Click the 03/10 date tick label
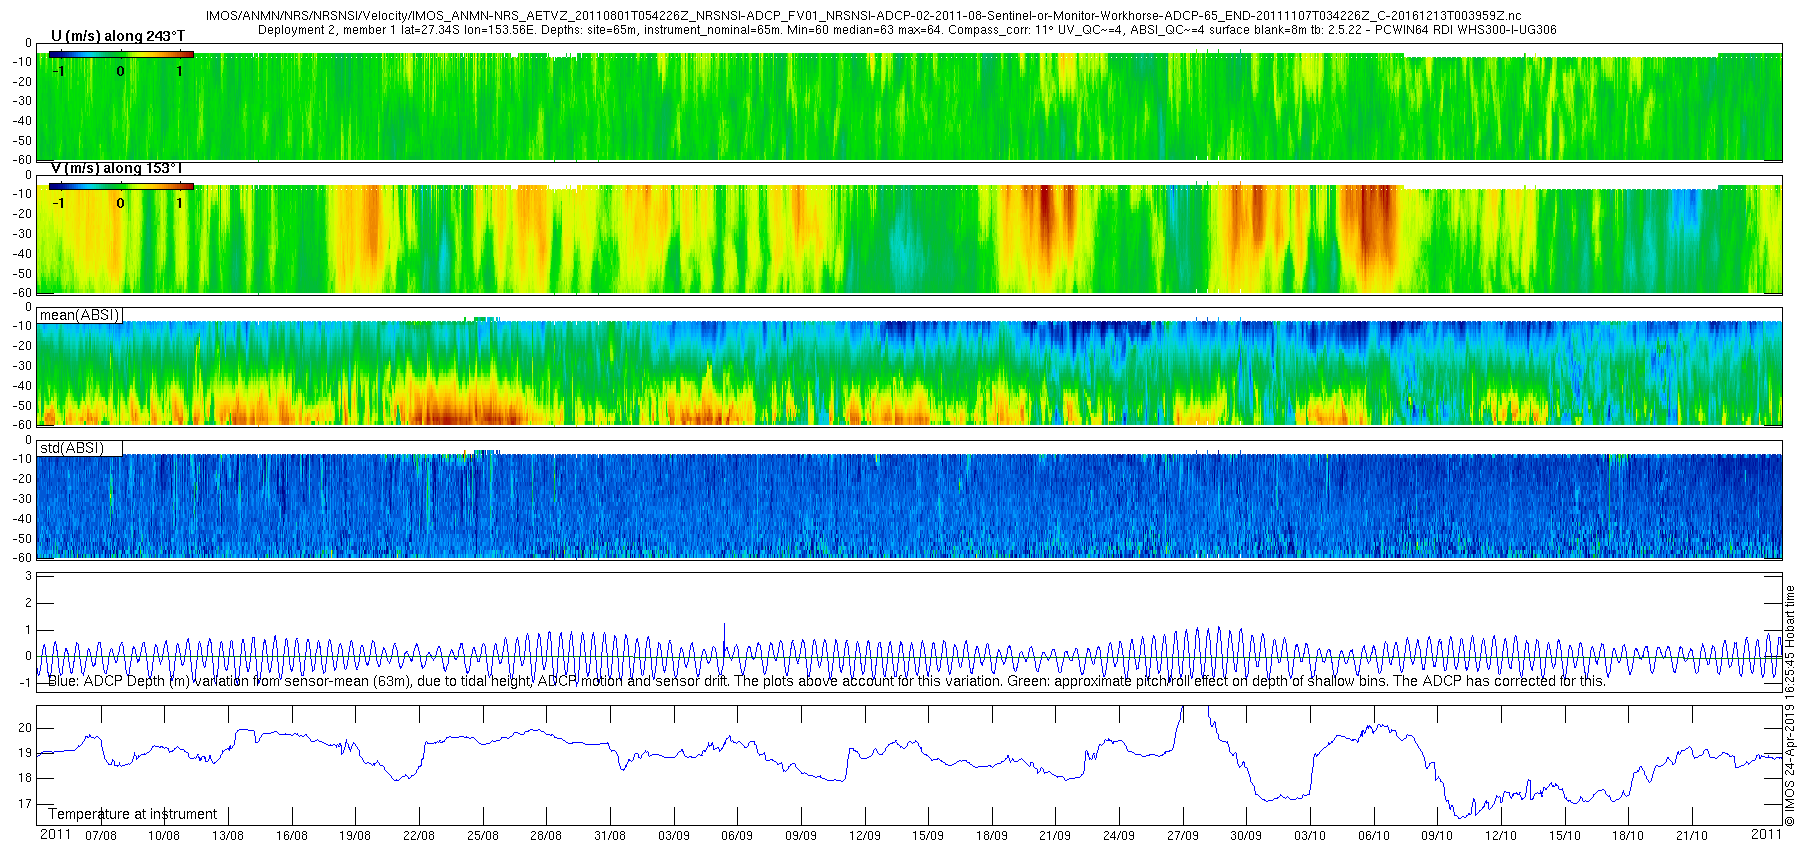This screenshot has width=1800, height=850. coord(1310,836)
